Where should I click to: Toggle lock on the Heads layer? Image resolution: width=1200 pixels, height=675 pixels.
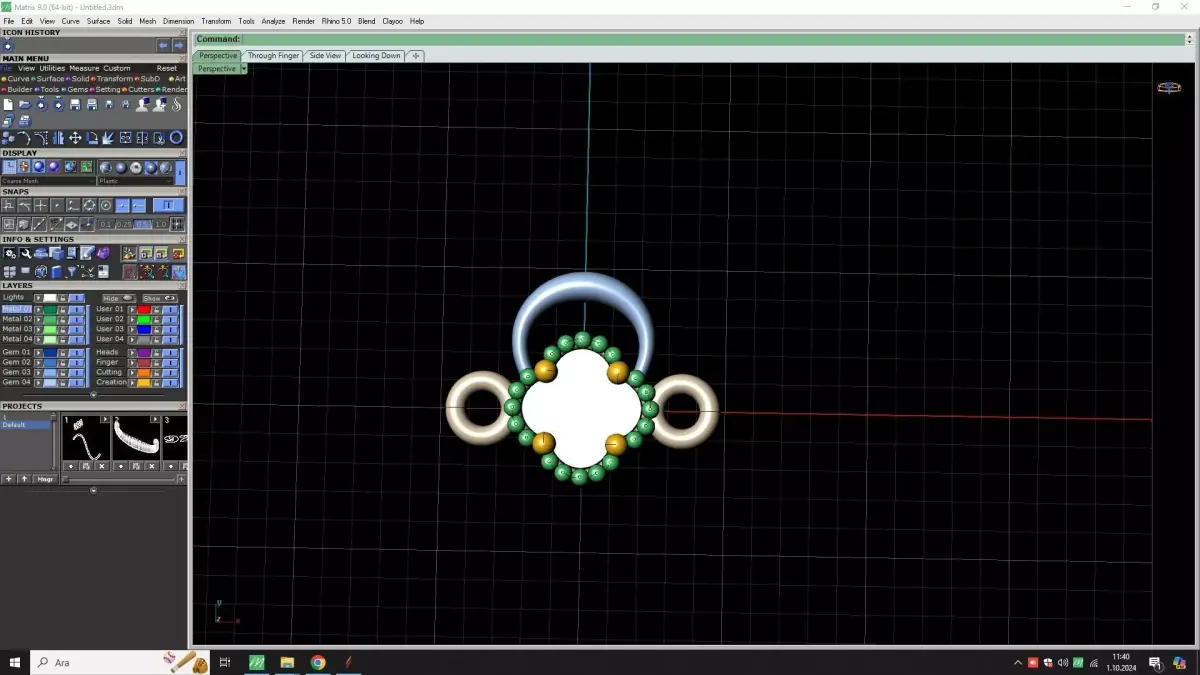pyautogui.click(x=156, y=353)
